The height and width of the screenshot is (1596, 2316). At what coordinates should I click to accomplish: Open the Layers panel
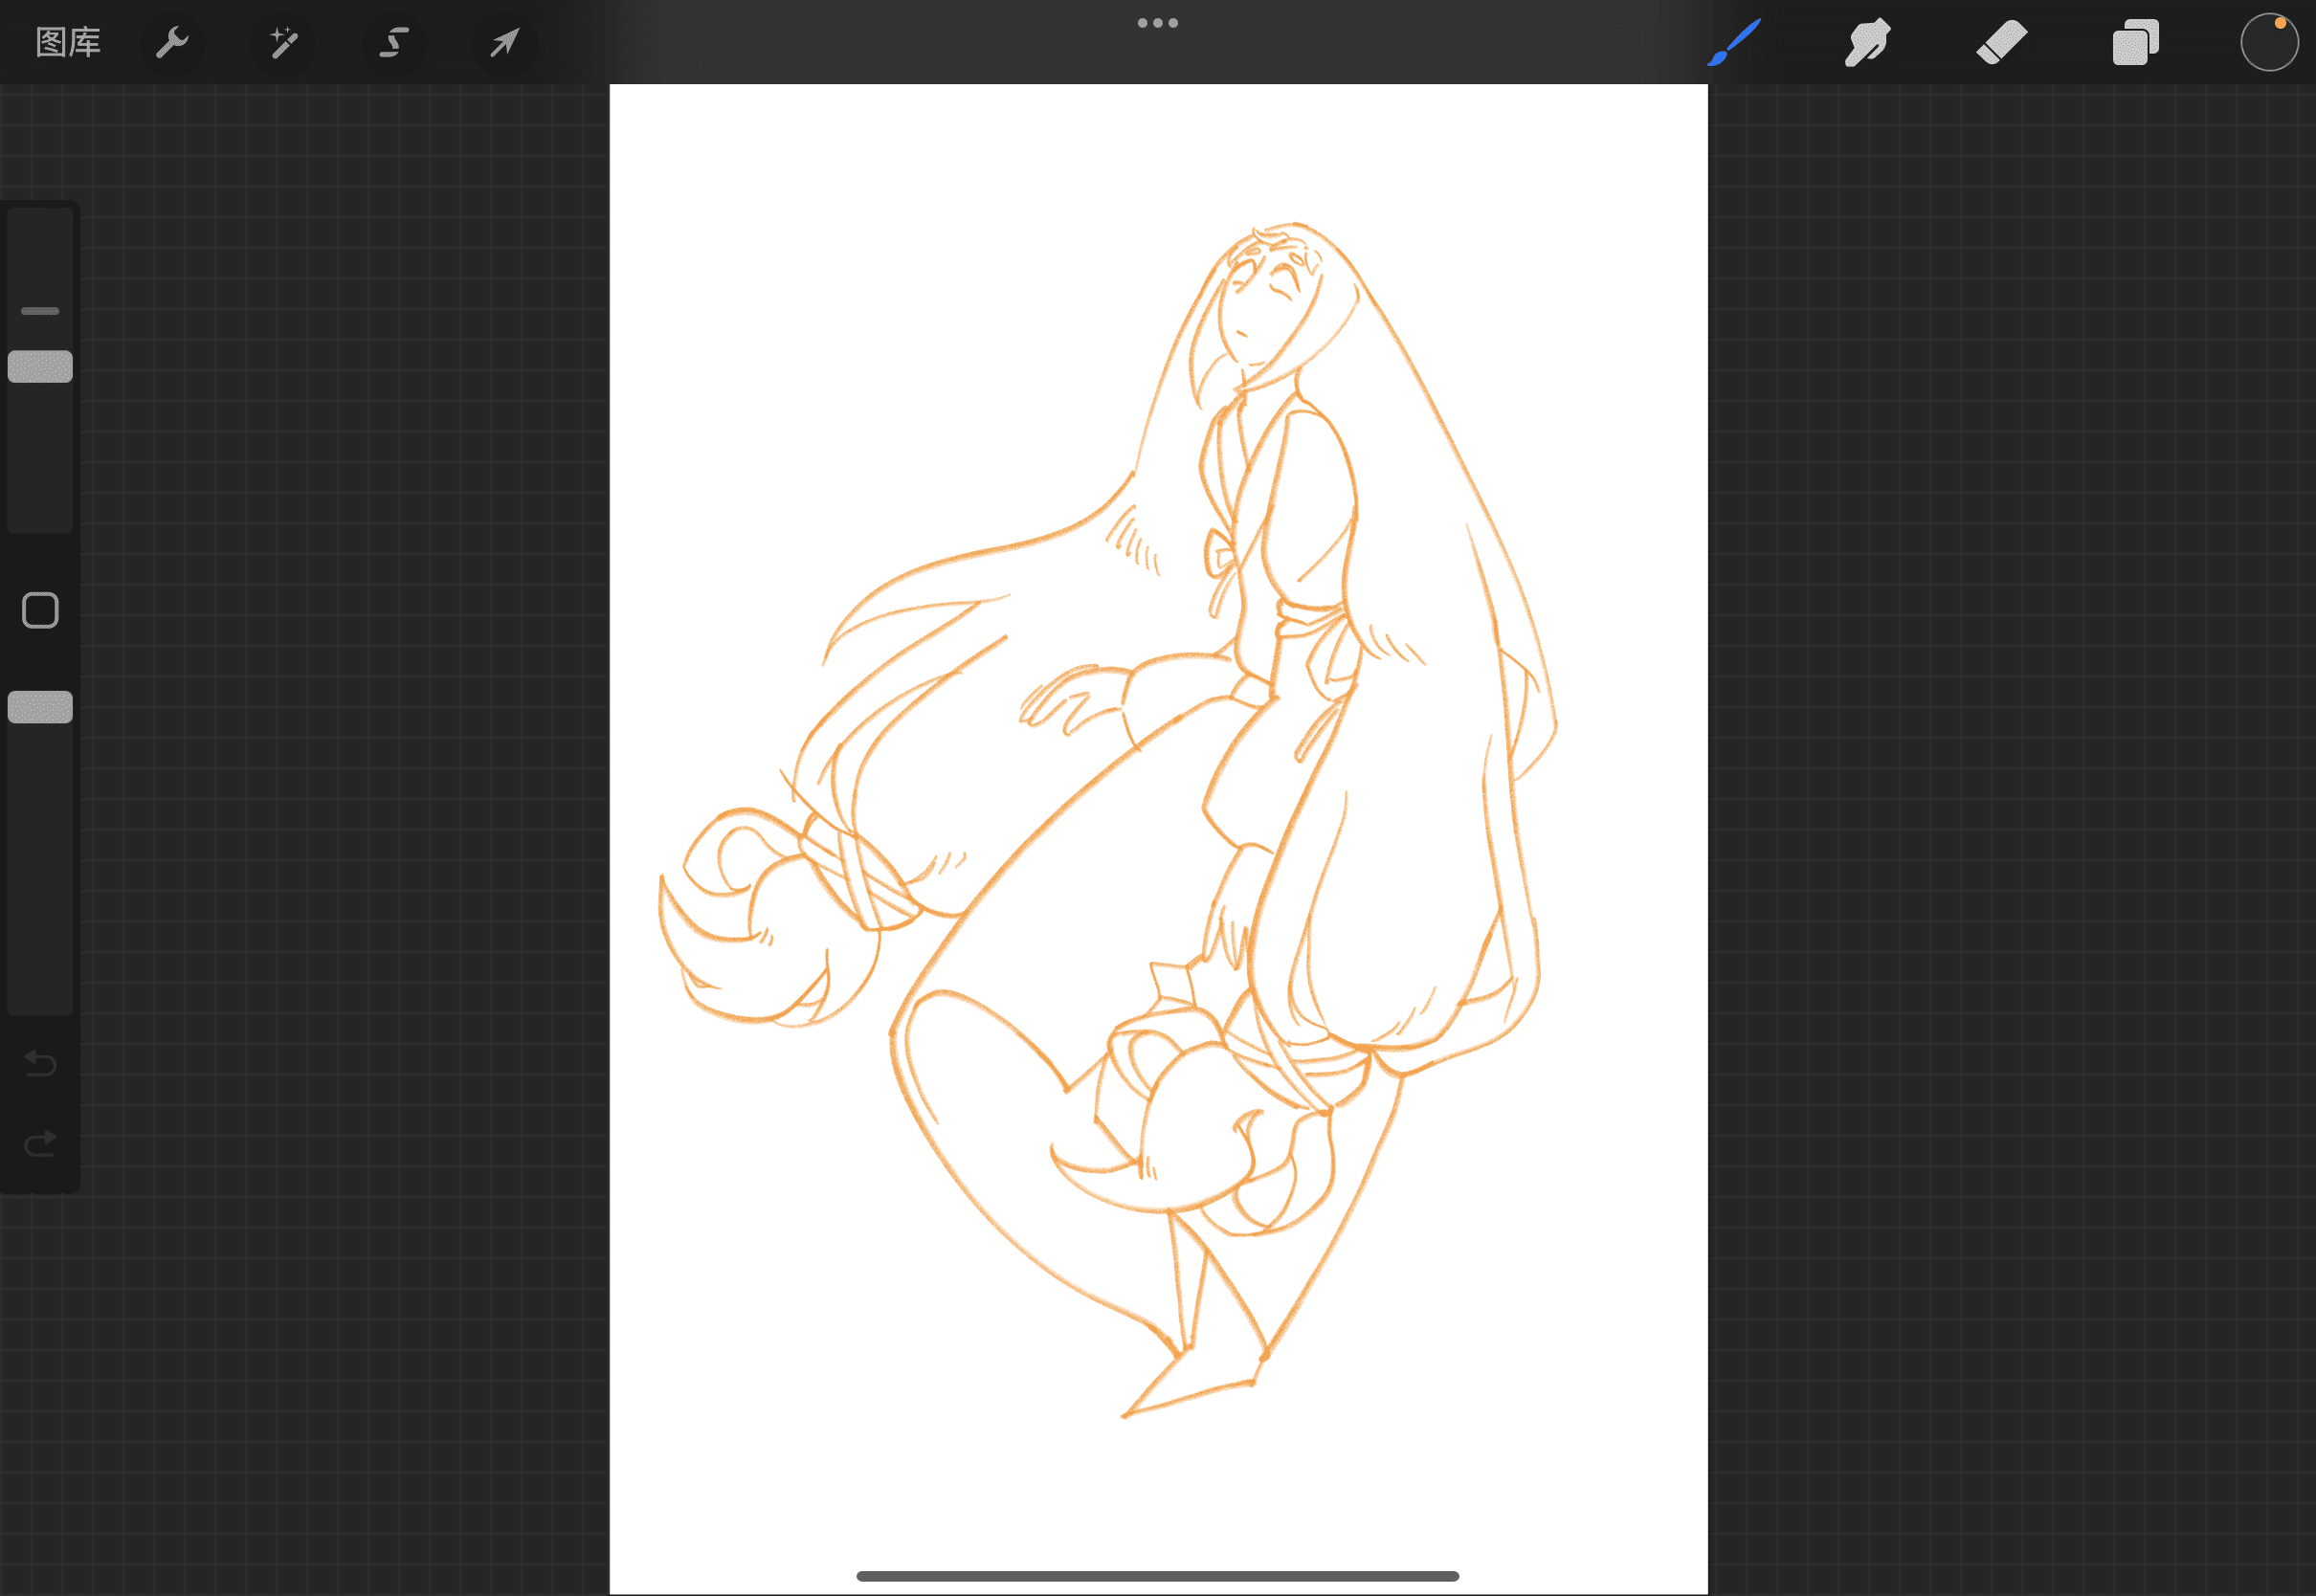(2135, 42)
